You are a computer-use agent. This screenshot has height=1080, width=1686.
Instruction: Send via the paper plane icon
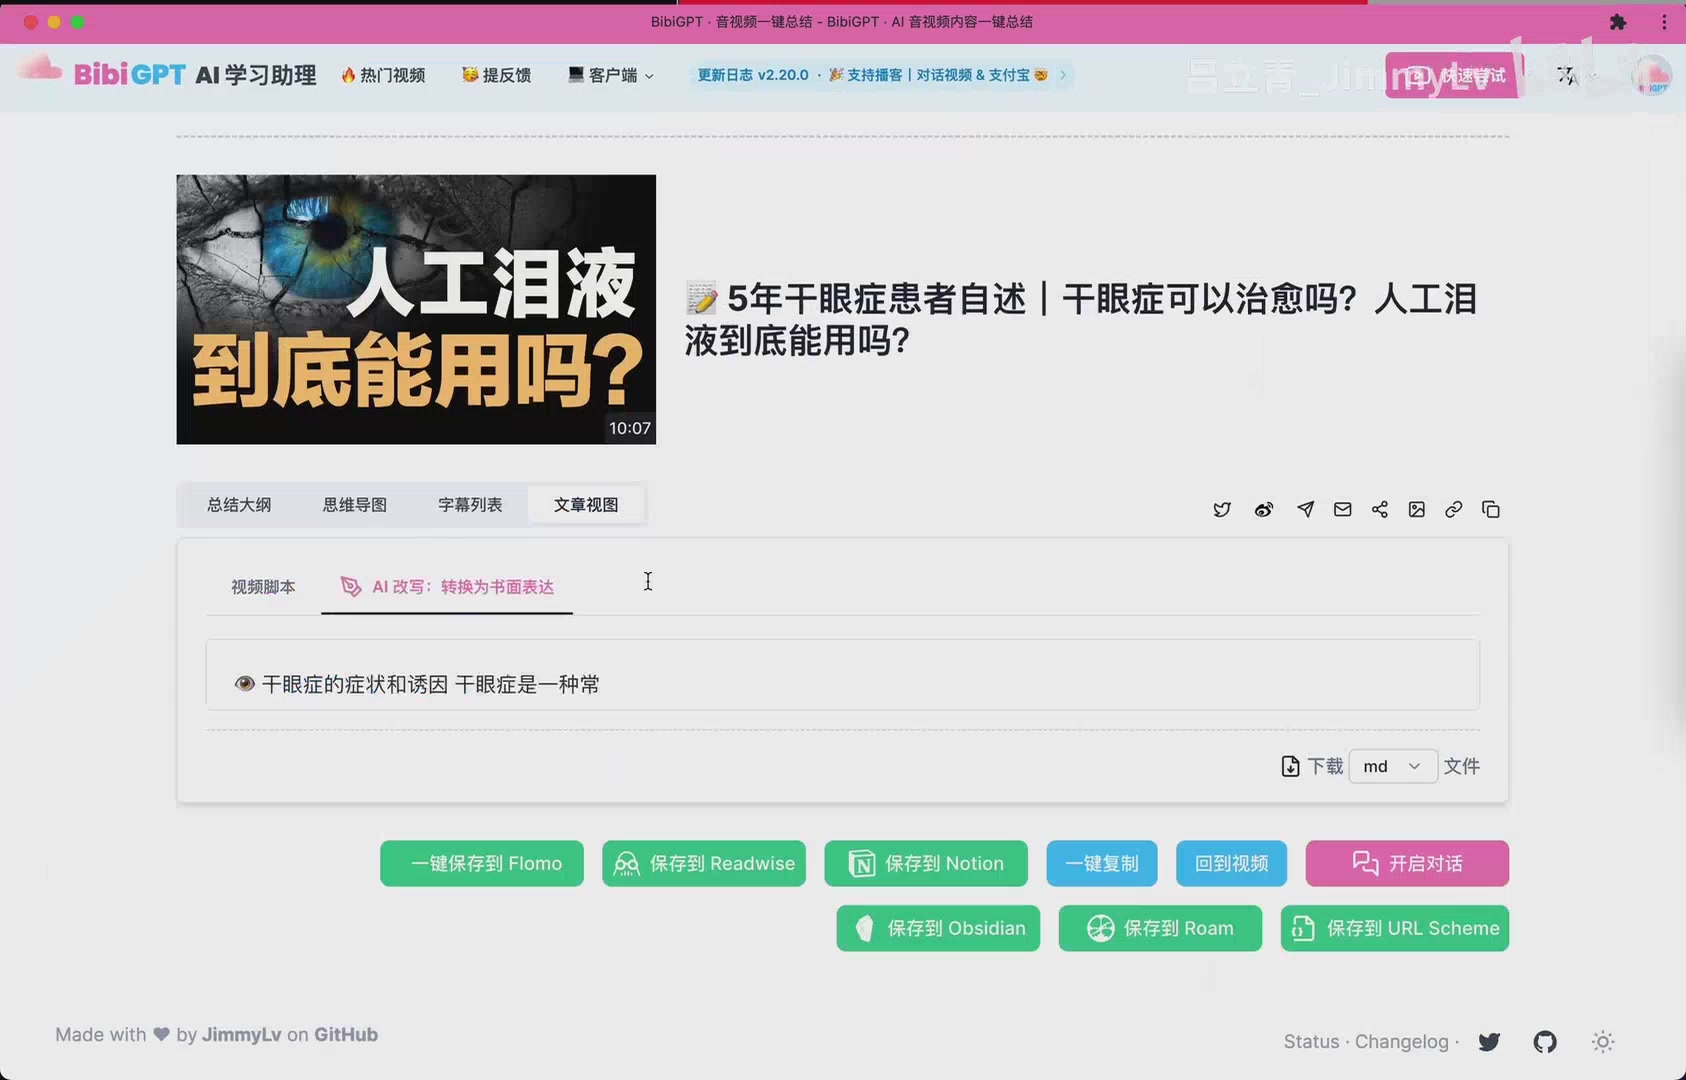click(x=1305, y=510)
